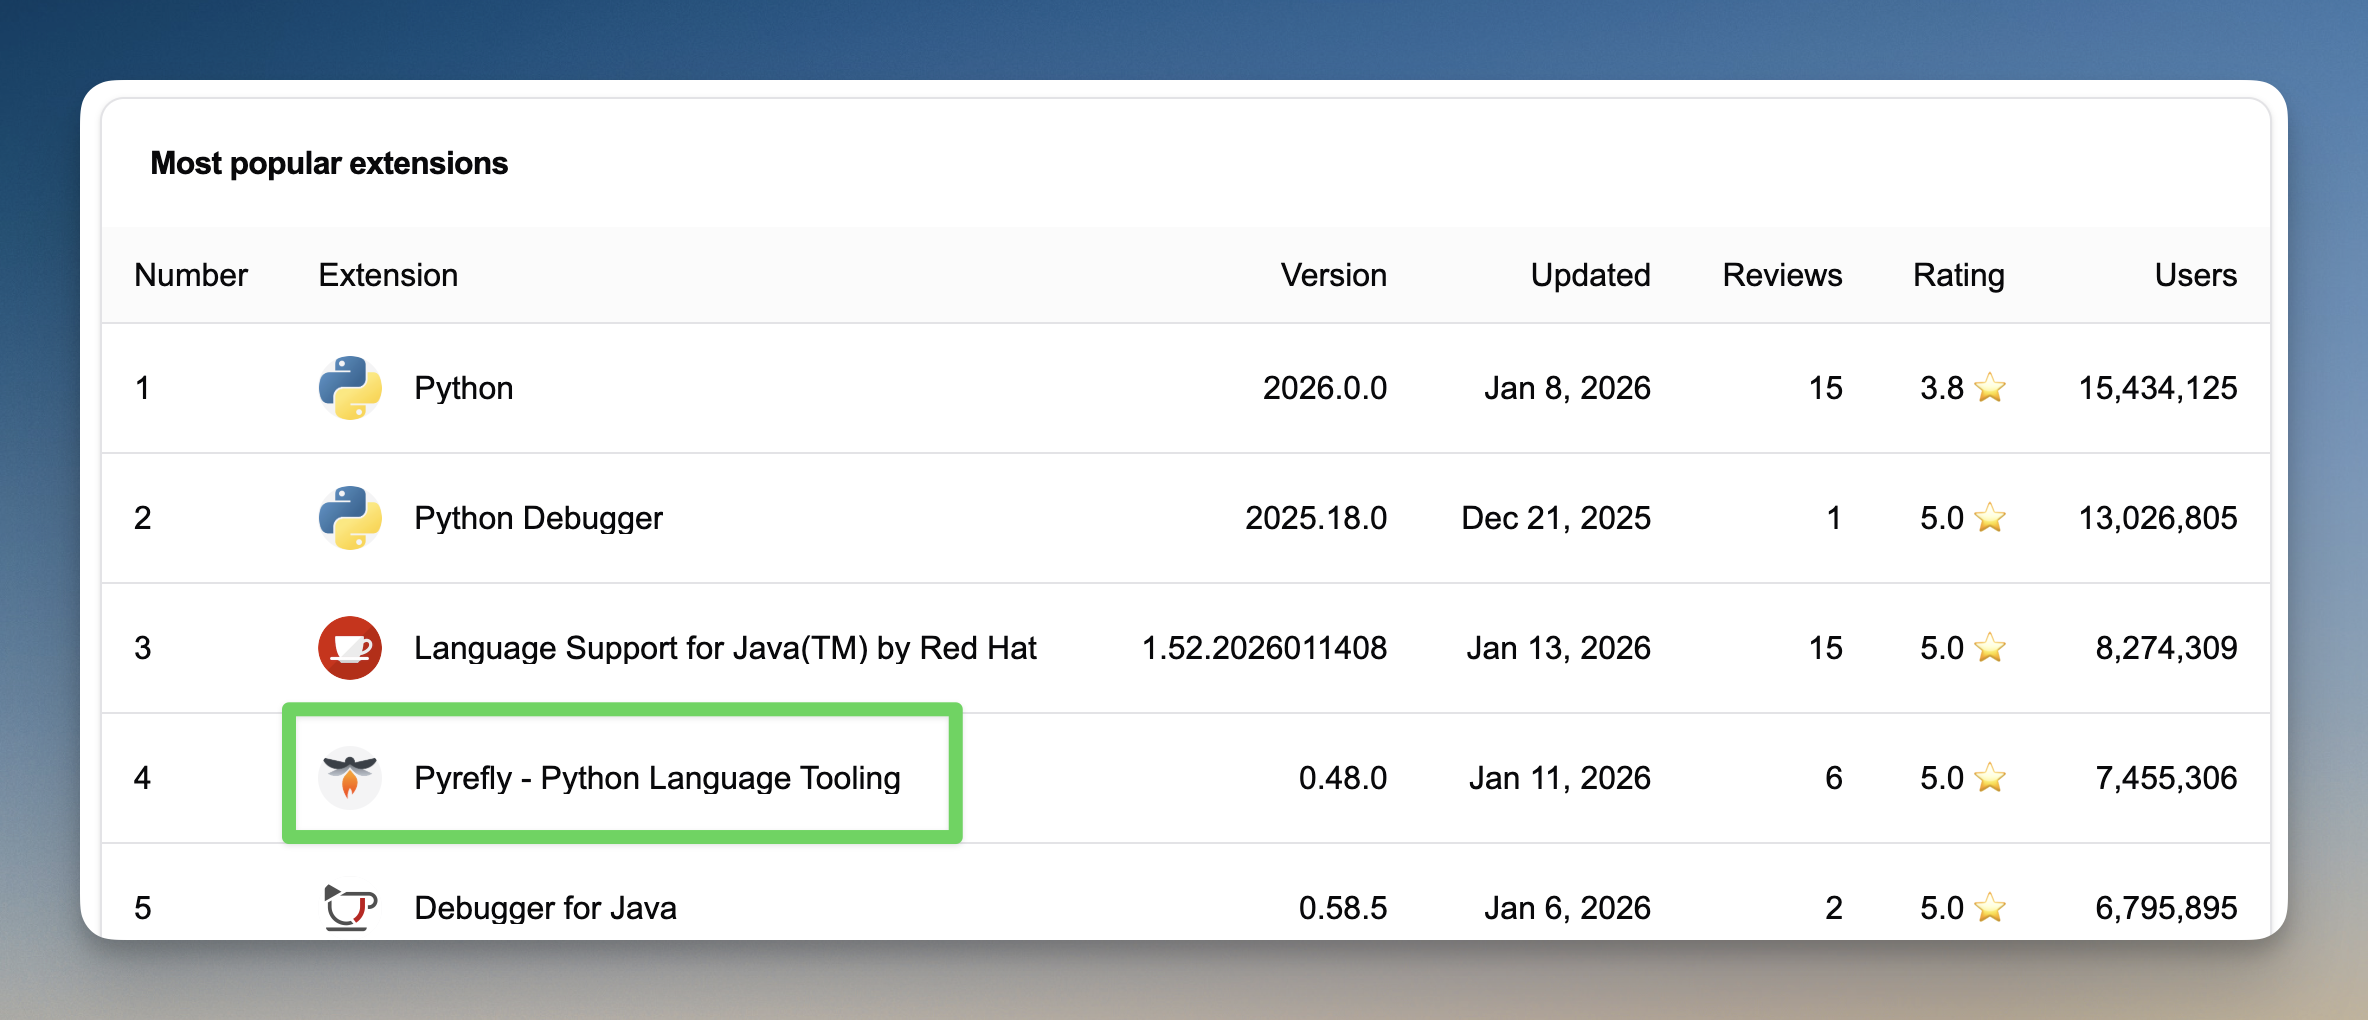Click the red Java coffee cup icon
2368x1020 pixels.
pyautogui.click(x=350, y=648)
